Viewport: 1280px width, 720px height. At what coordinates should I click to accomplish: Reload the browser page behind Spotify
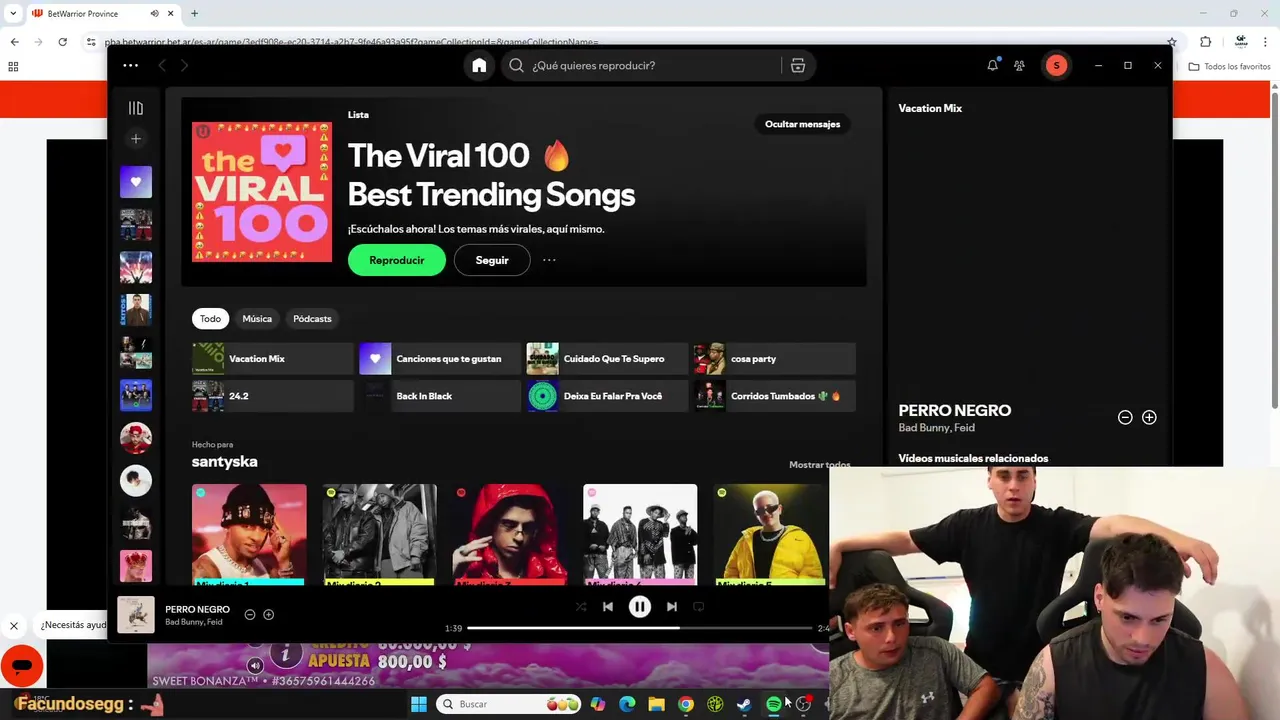(x=62, y=42)
